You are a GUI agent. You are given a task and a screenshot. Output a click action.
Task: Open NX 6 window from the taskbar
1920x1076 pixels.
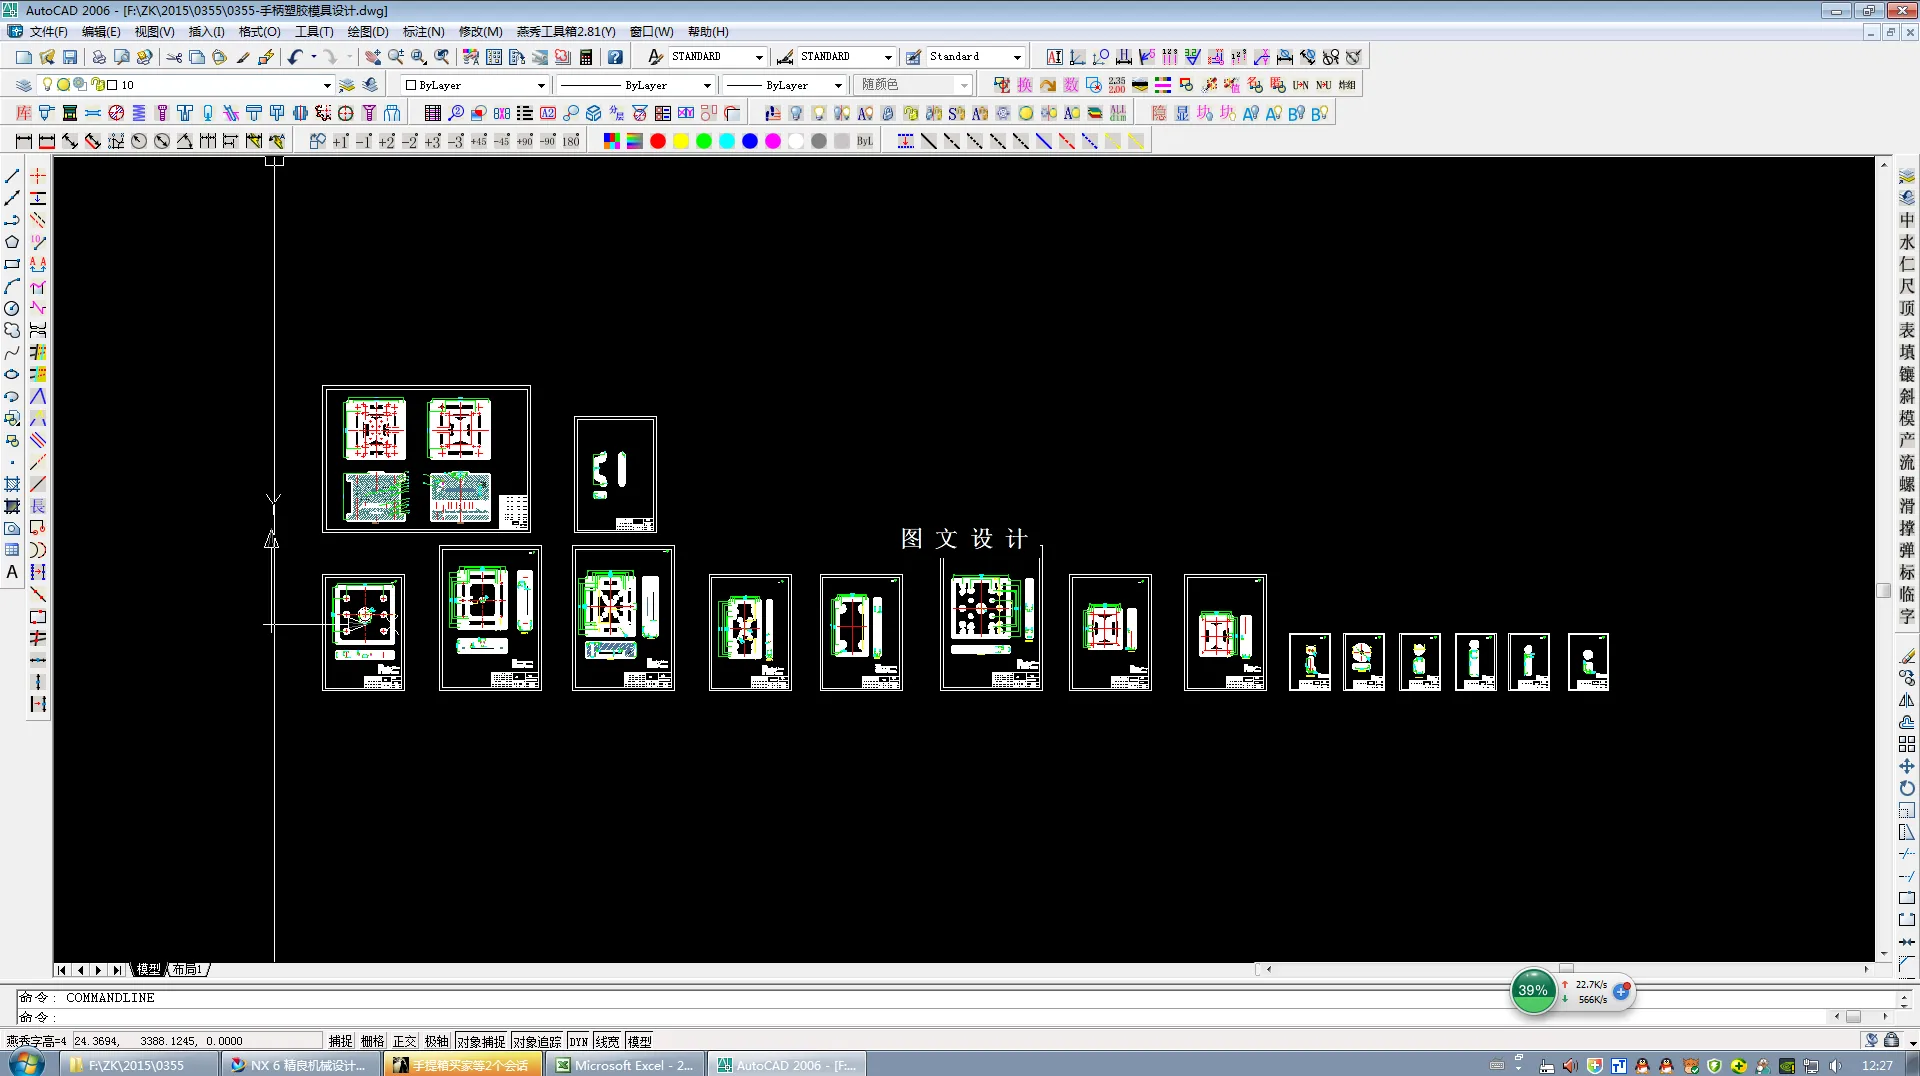pos(301,1065)
